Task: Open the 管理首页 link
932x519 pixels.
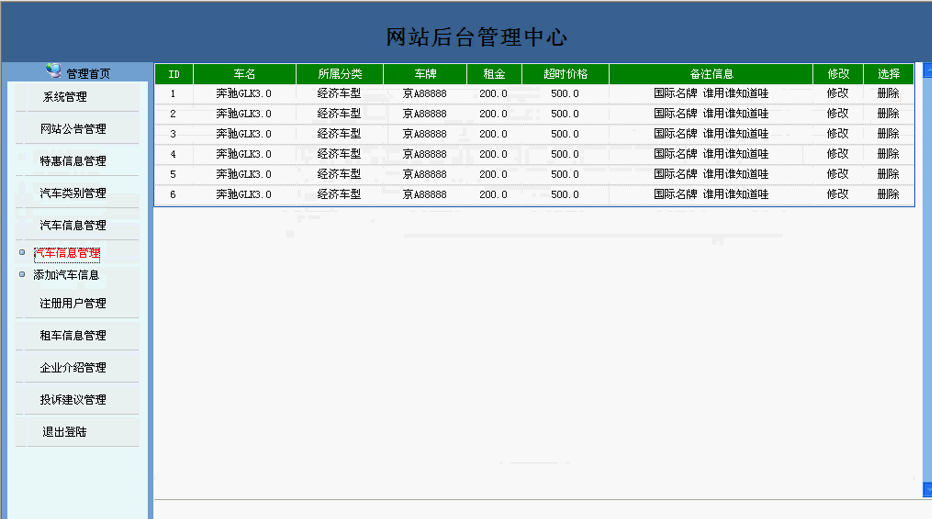Action: pyautogui.click(x=88, y=74)
